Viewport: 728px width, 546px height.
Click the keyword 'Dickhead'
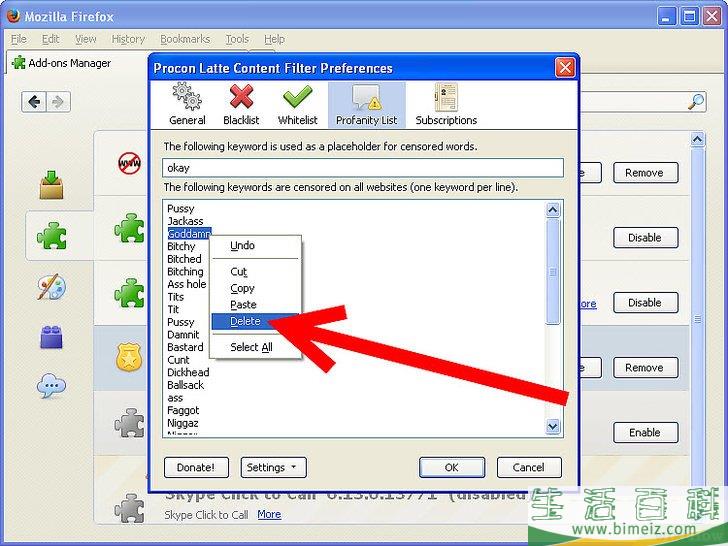[188, 372]
